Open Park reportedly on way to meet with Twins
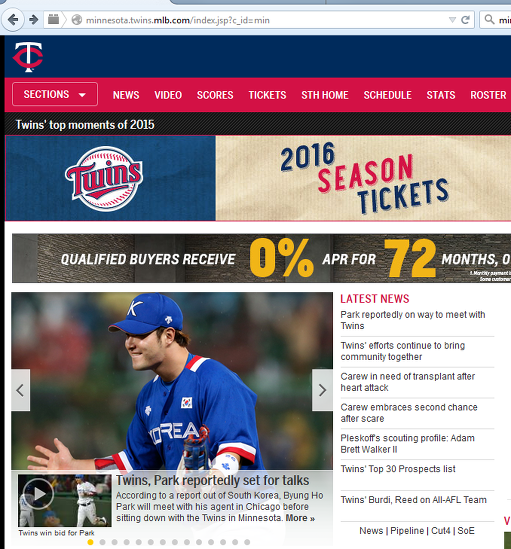Screen dimensions: 511x549 coord(413,320)
